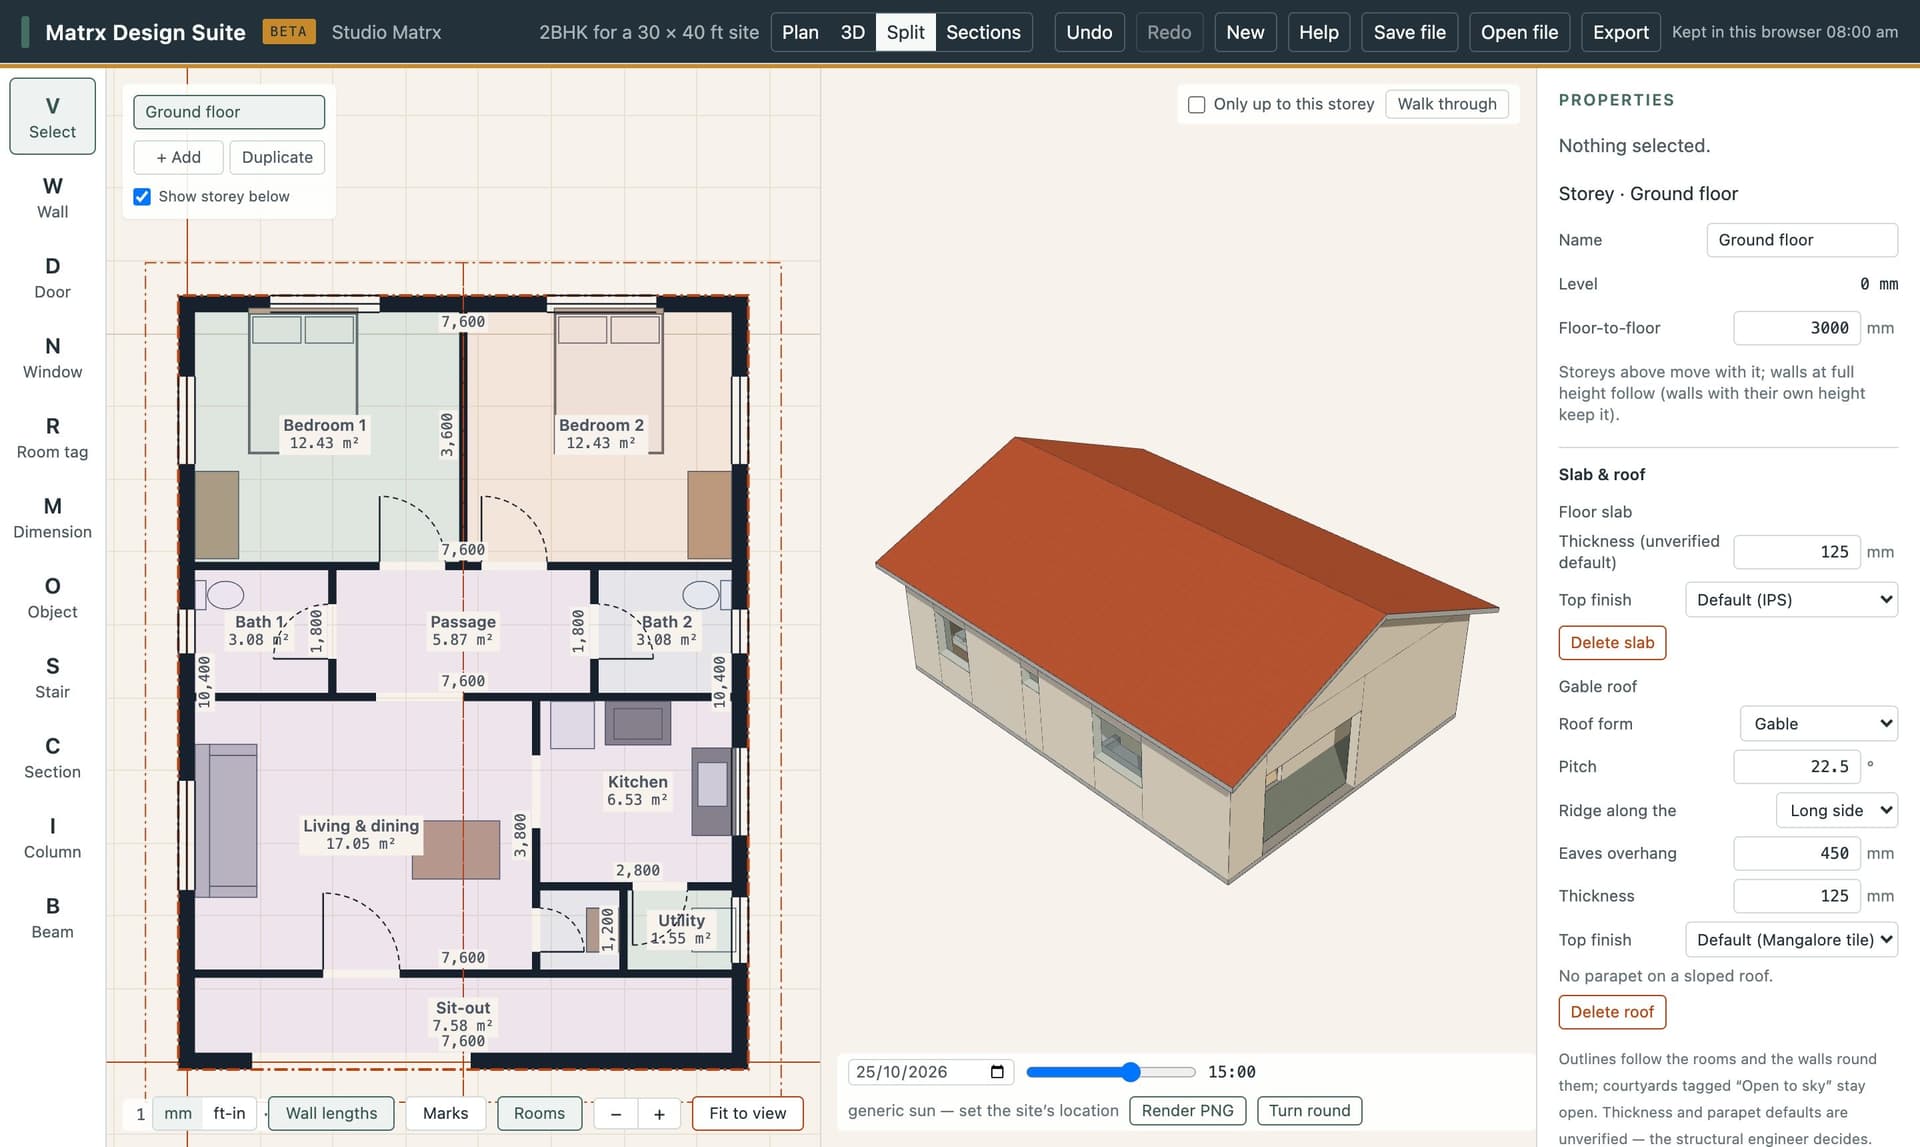Image resolution: width=1920 pixels, height=1147 pixels.
Task: Click the Walk through button
Action: pyautogui.click(x=1447, y=104)
